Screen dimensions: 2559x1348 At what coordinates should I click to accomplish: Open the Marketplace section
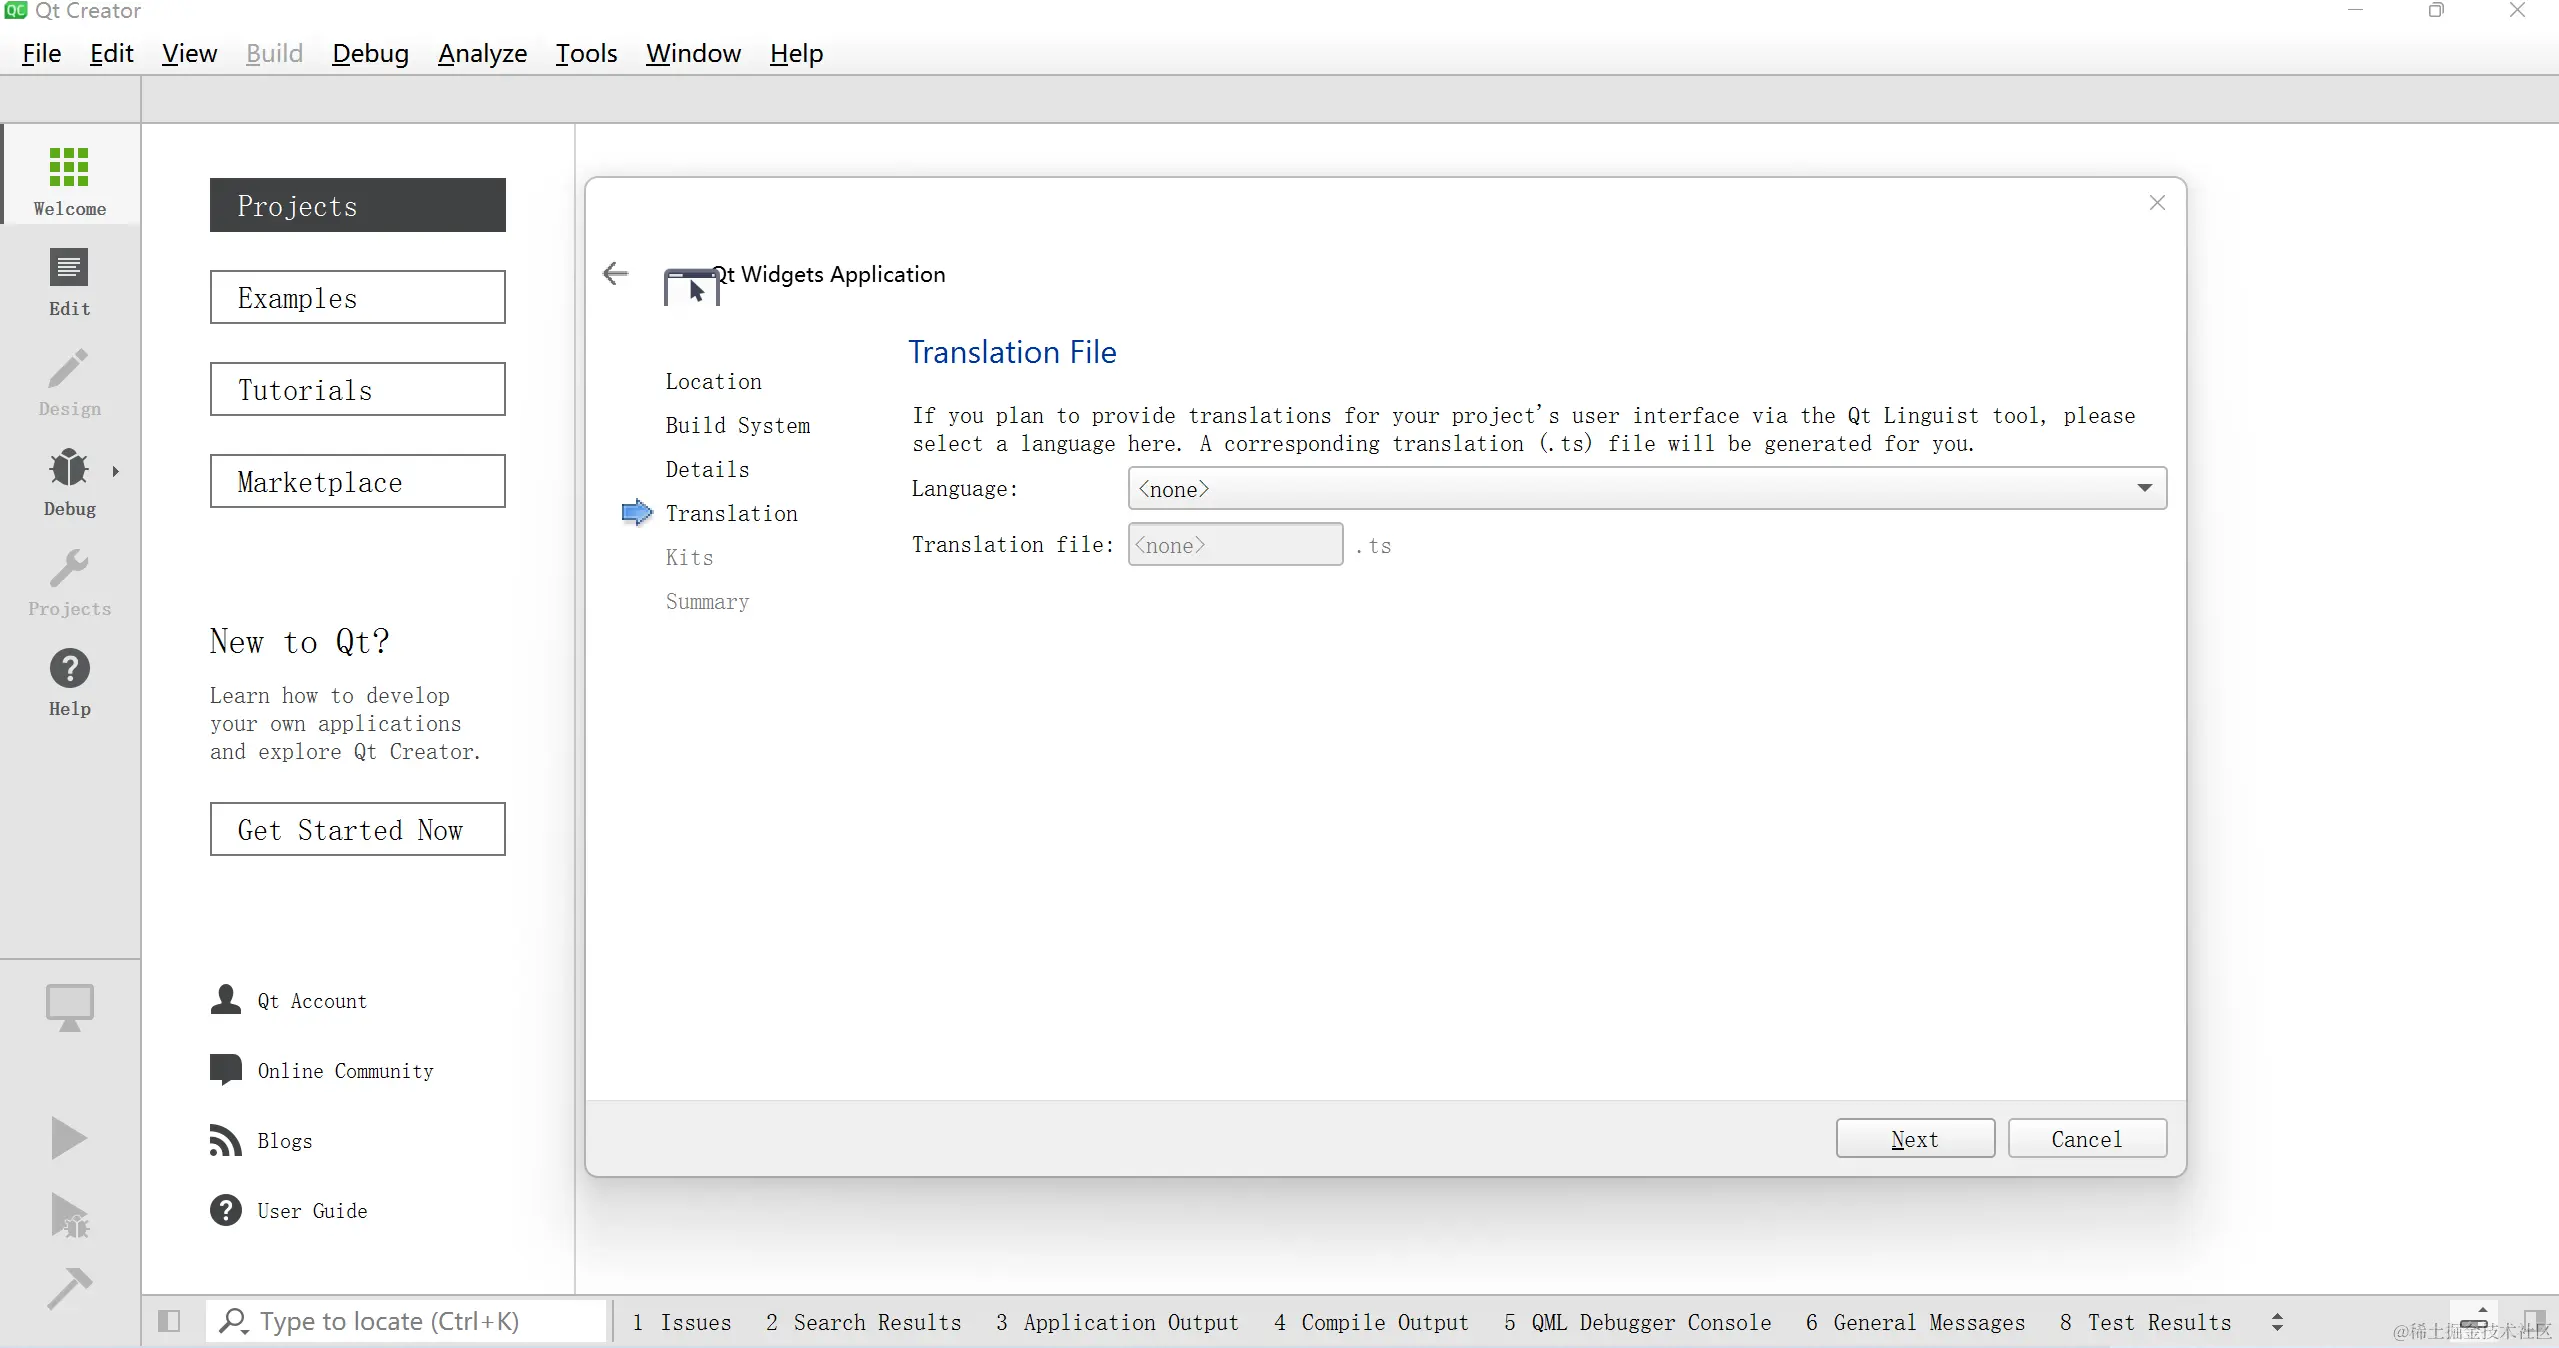(x=357, y=482)
